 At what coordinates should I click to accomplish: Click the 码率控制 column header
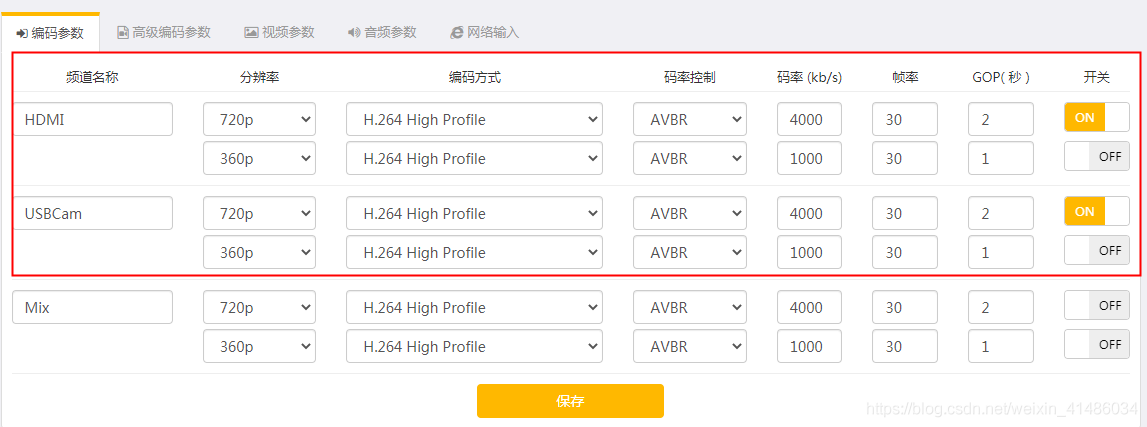pos(690,78)
